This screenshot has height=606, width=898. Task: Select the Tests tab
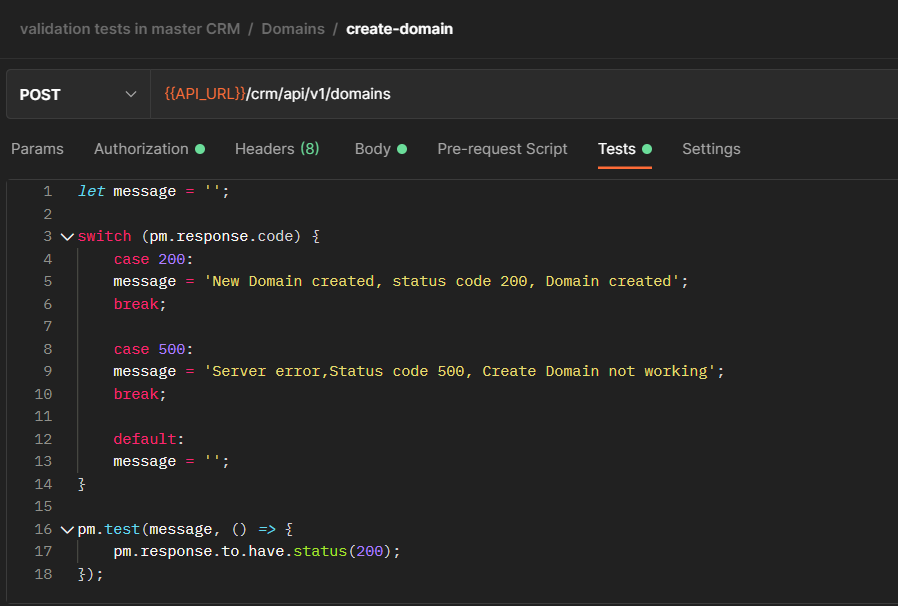617,148
